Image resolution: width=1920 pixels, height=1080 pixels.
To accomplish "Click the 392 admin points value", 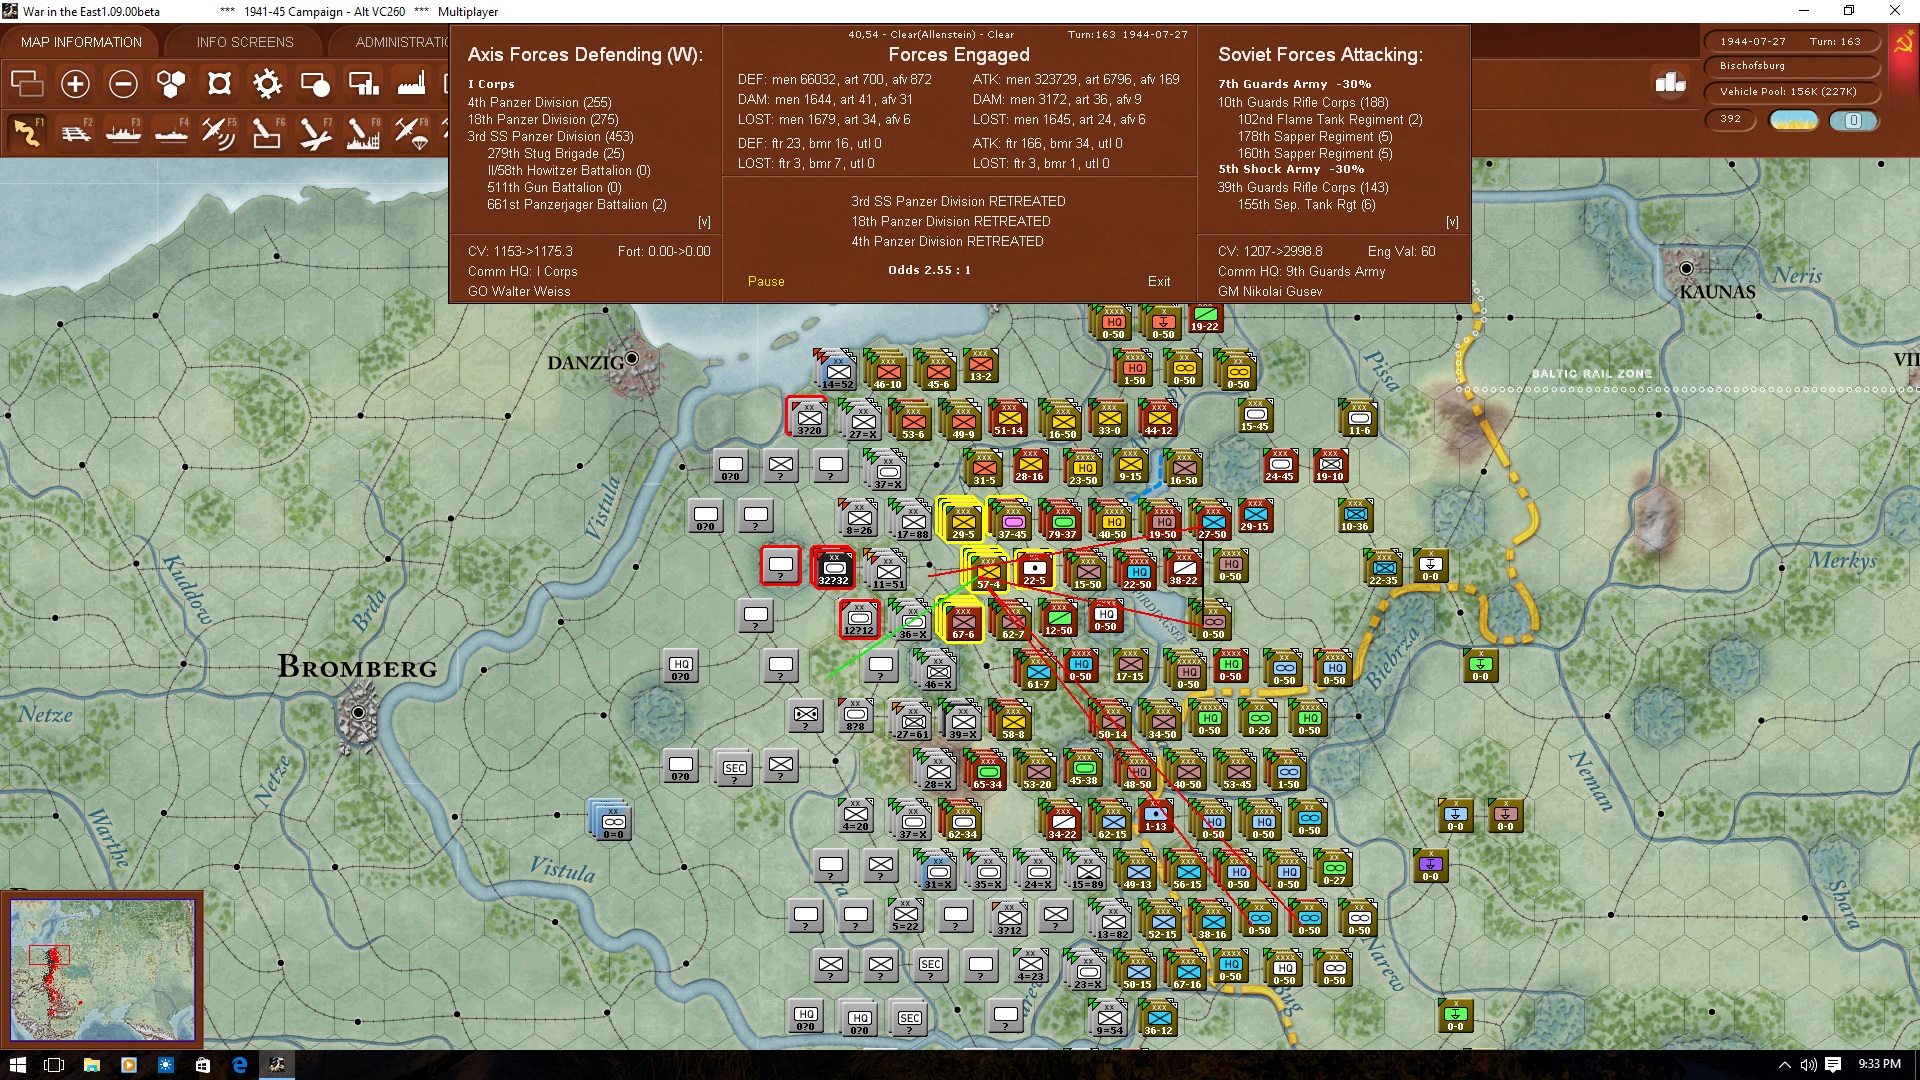I will pos(1731,119).
